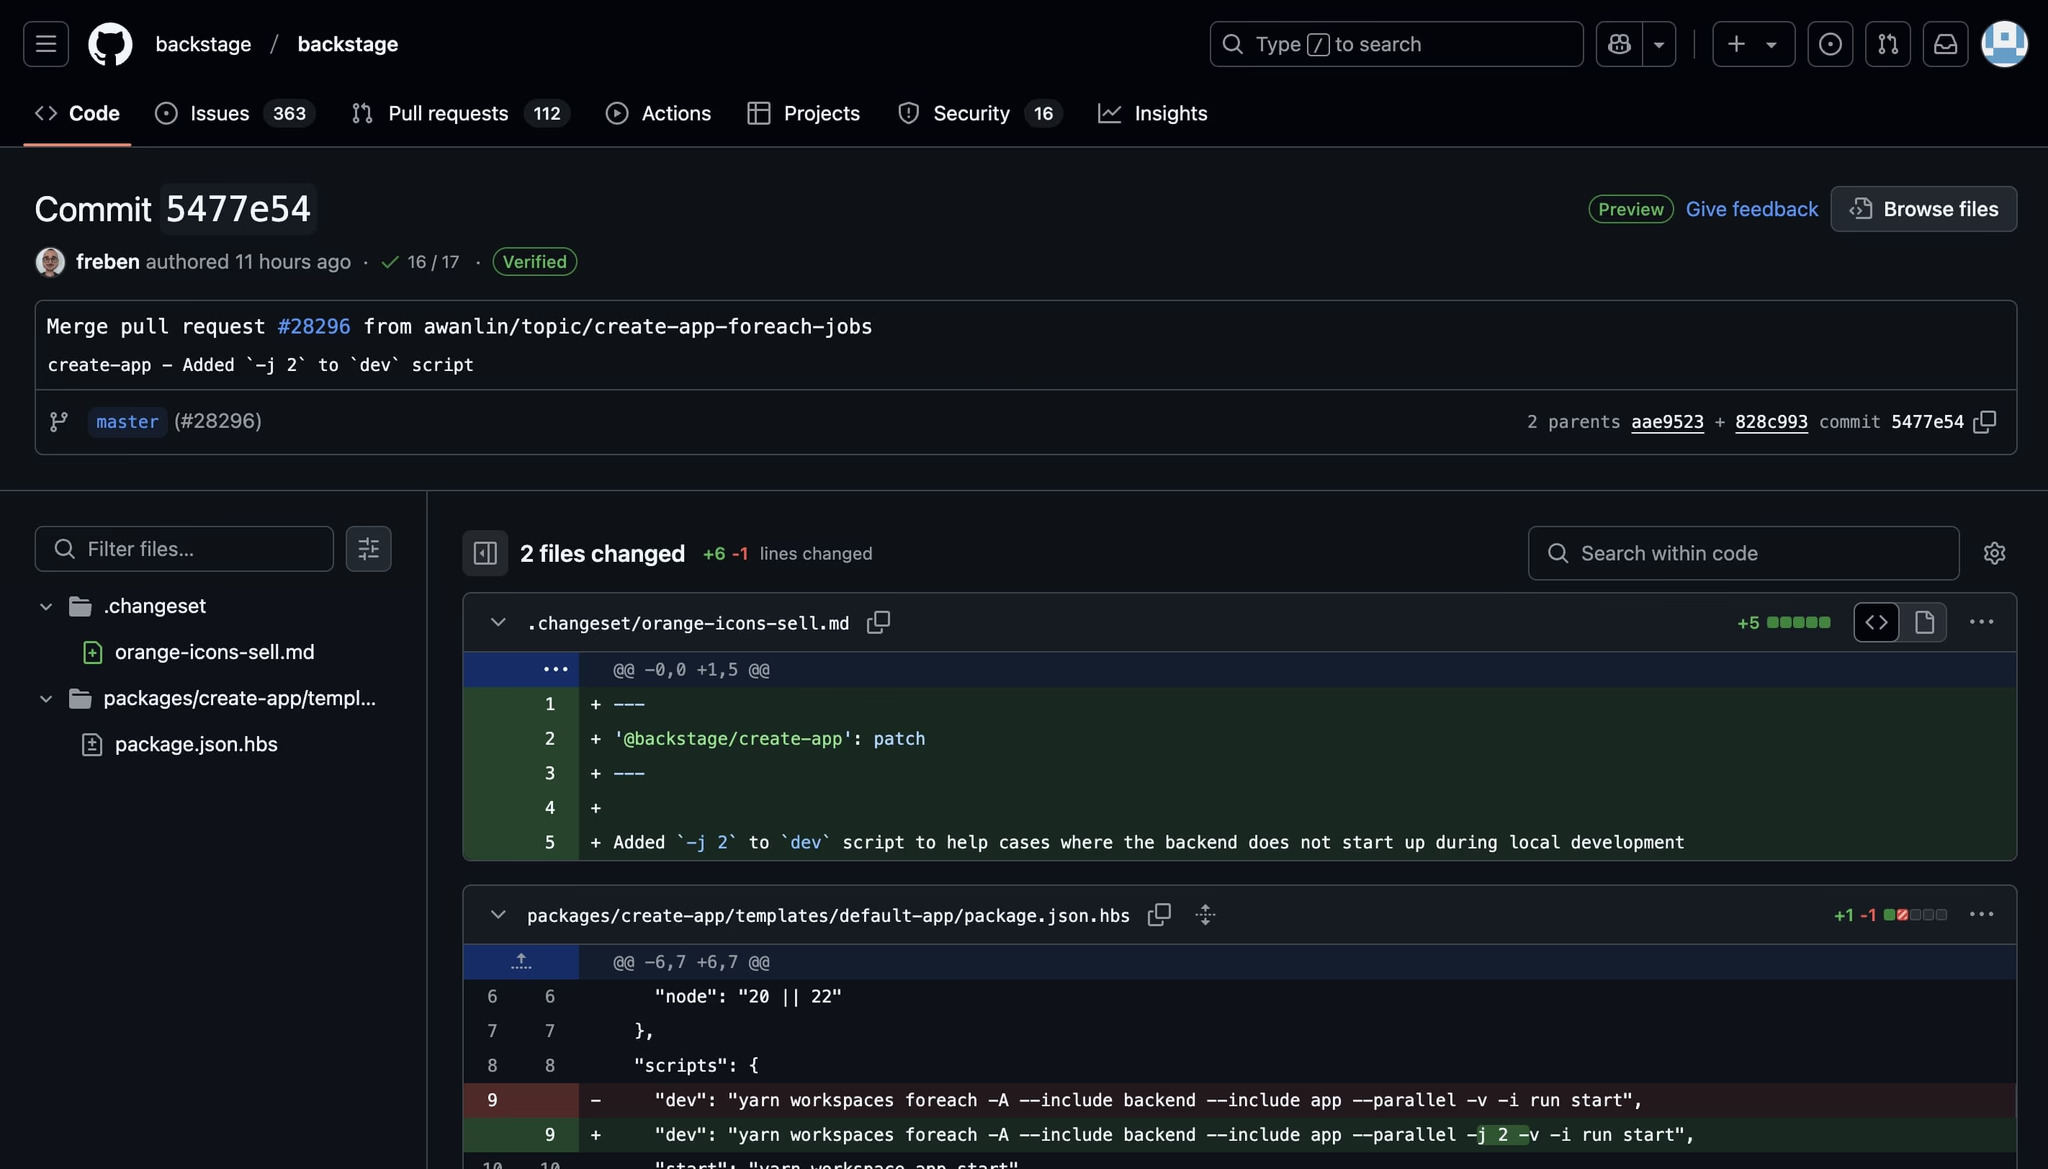
Task: Open the master branch label
Action: click(127, 421)
